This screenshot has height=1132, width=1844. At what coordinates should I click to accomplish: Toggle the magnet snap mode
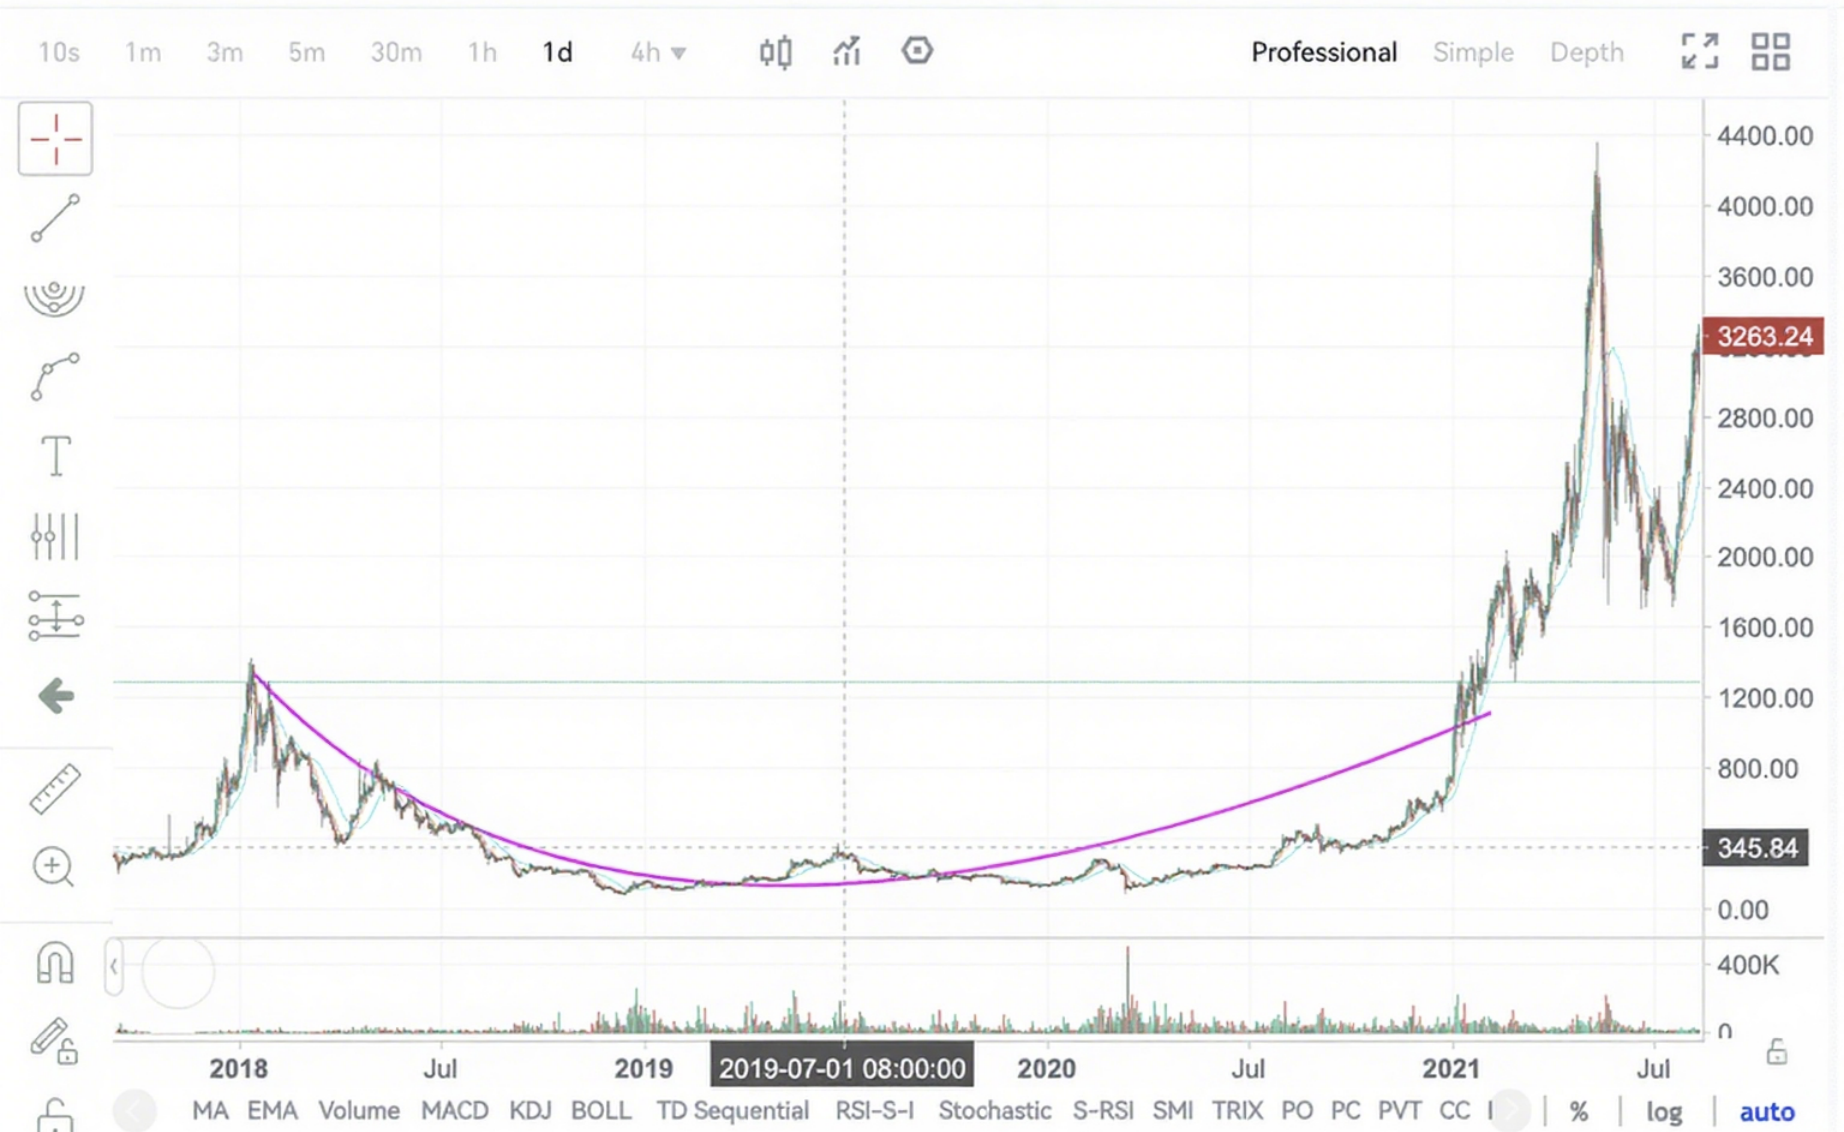coord(55,964)
